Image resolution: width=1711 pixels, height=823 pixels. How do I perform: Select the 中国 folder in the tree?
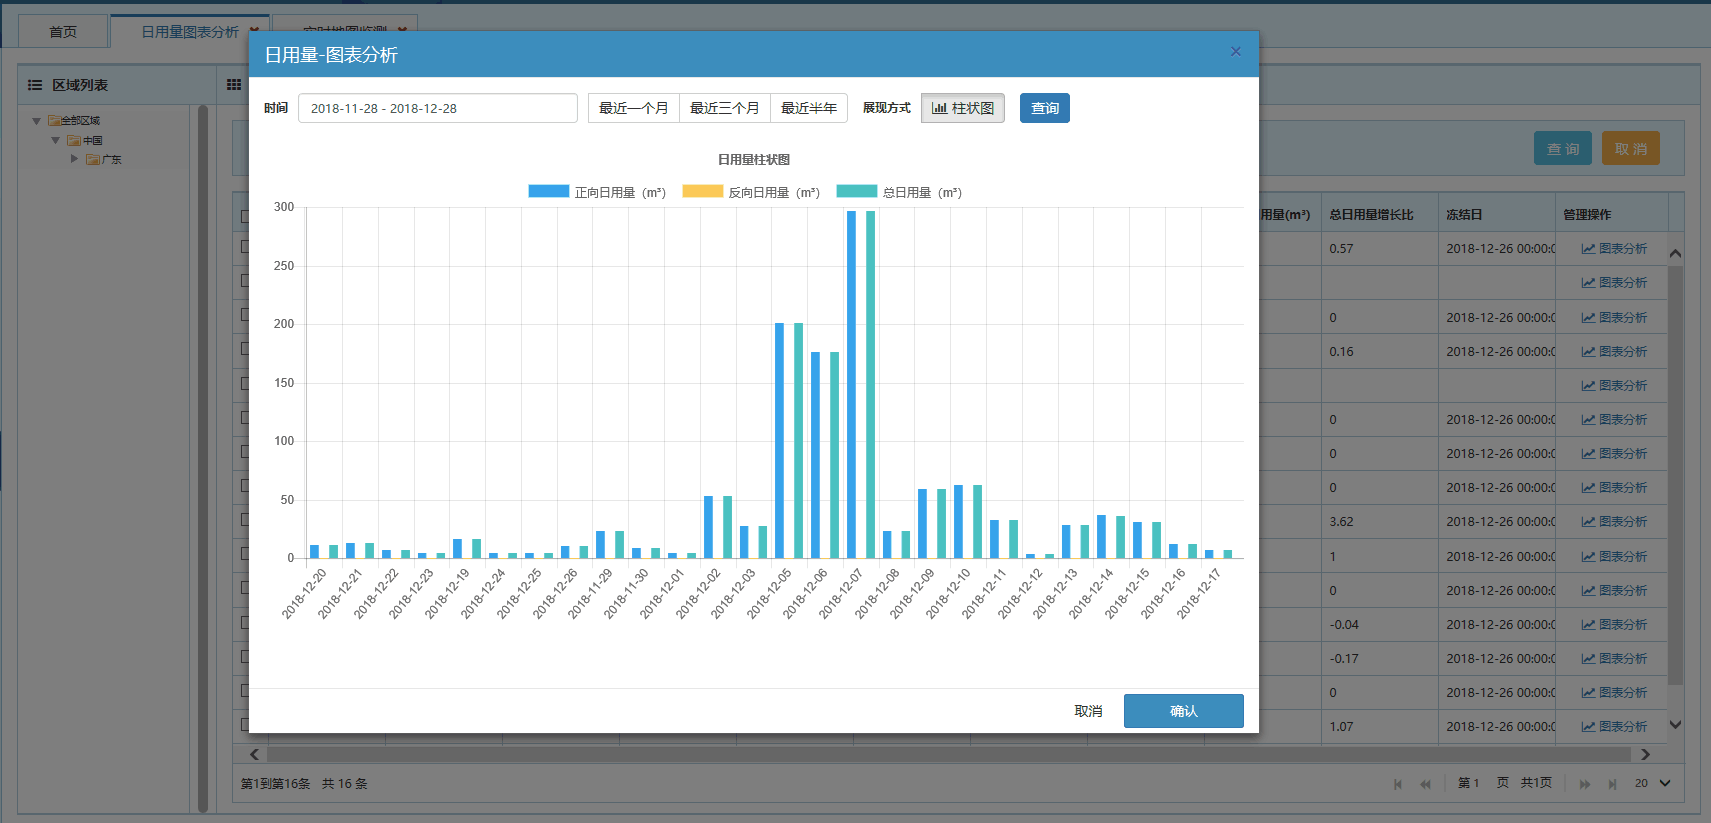click(x=85, y=140)
